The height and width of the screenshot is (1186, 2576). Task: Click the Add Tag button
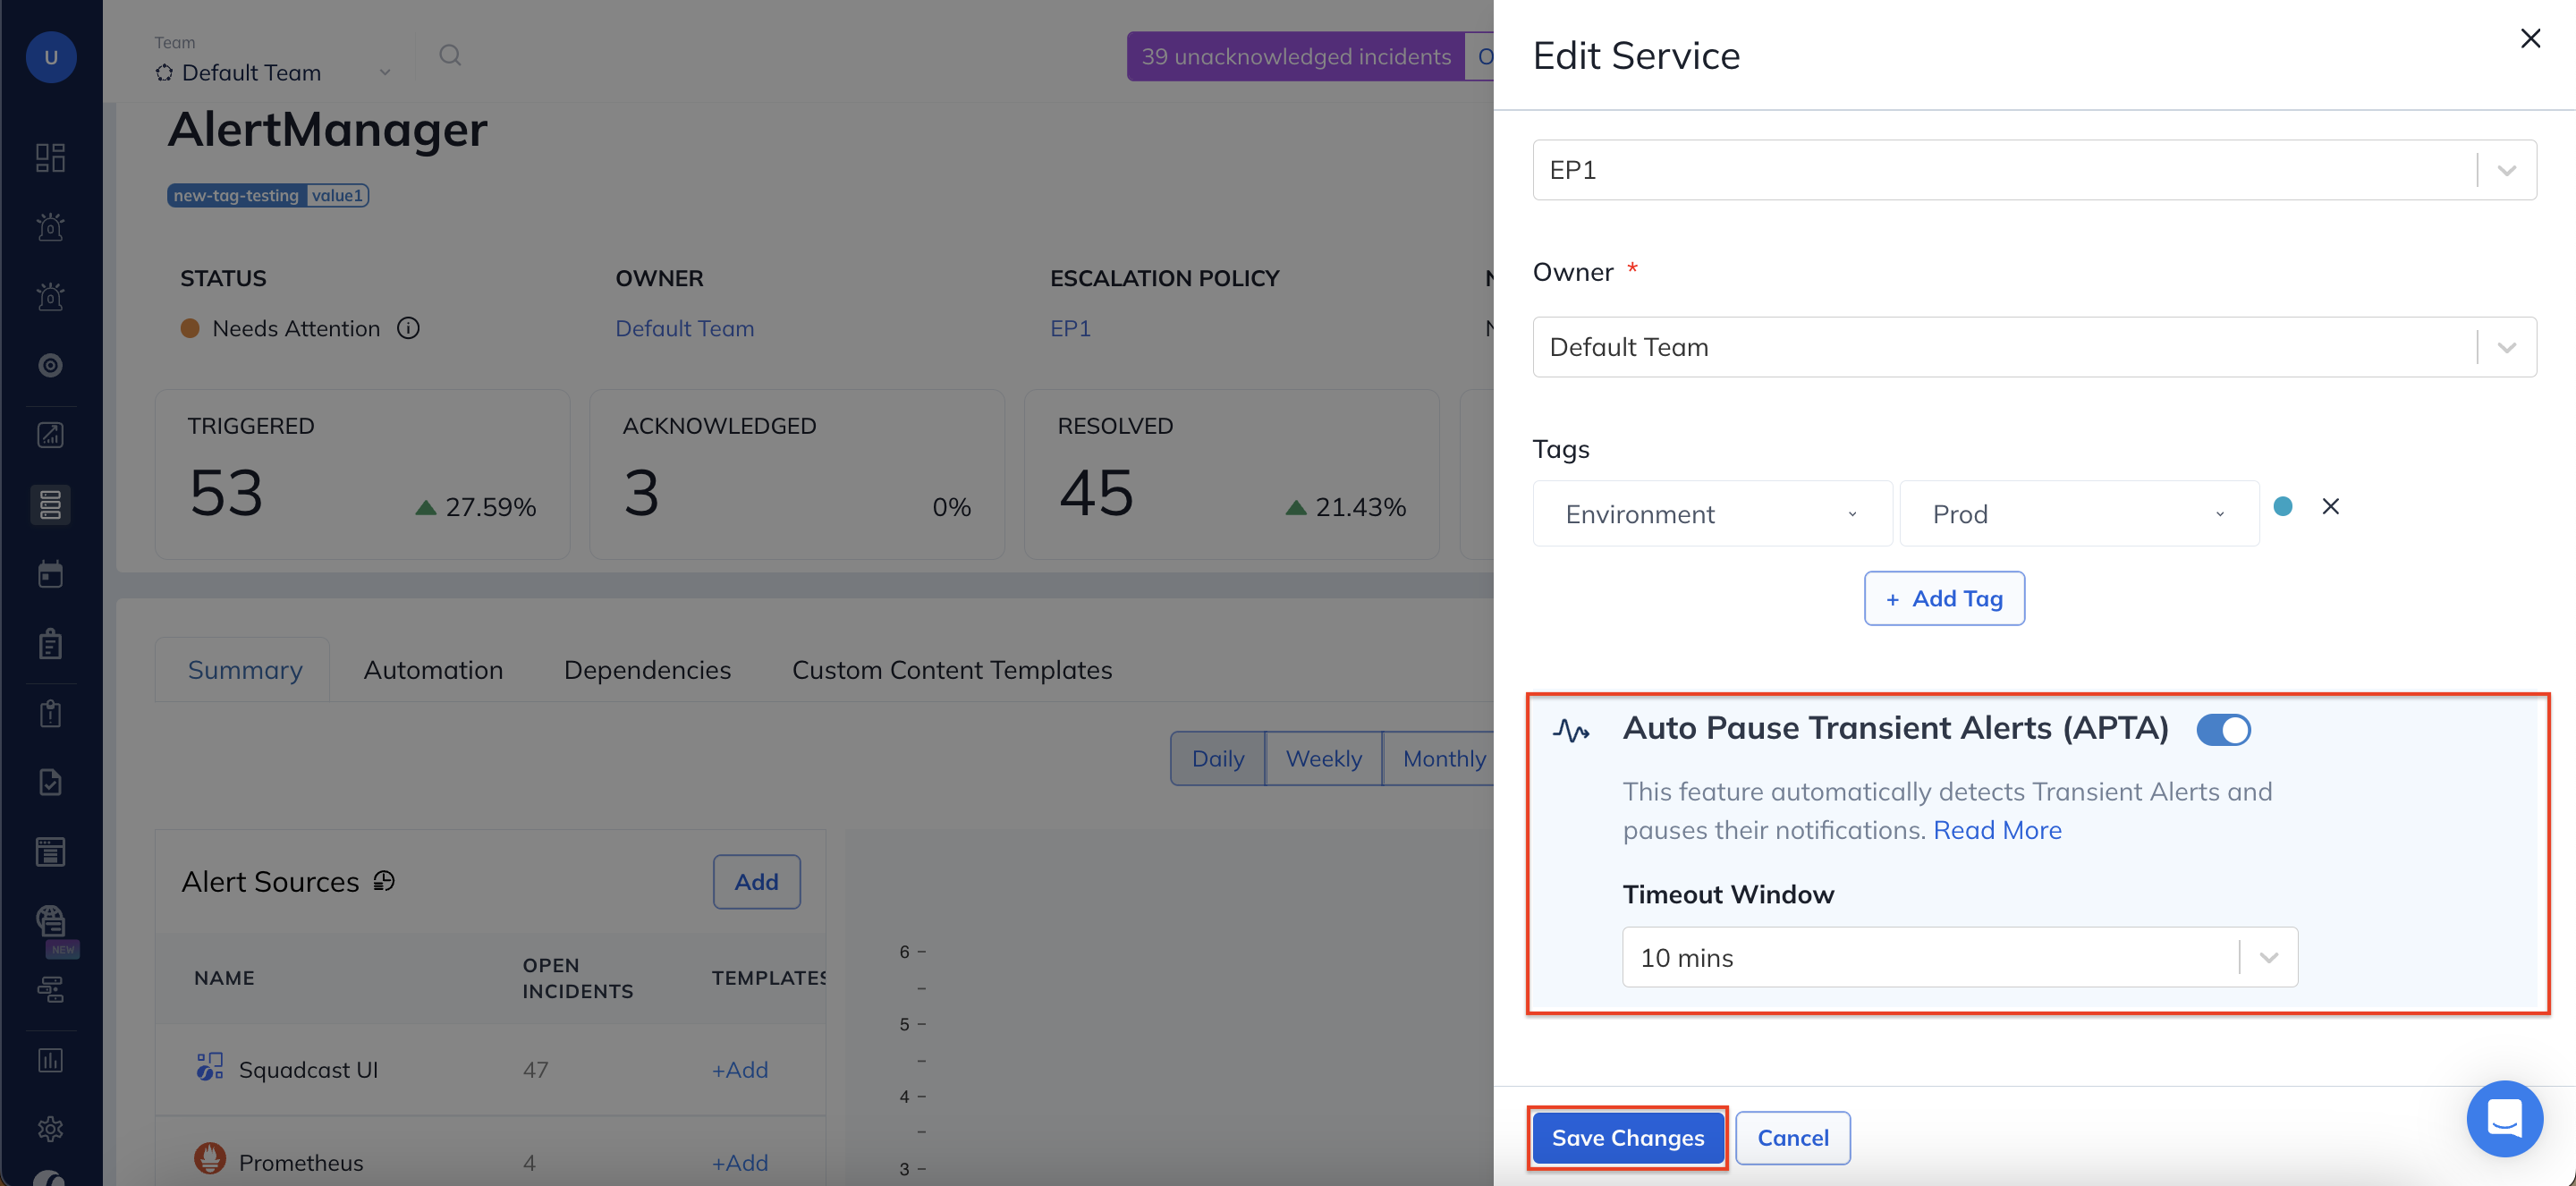tap(1944, 599)
